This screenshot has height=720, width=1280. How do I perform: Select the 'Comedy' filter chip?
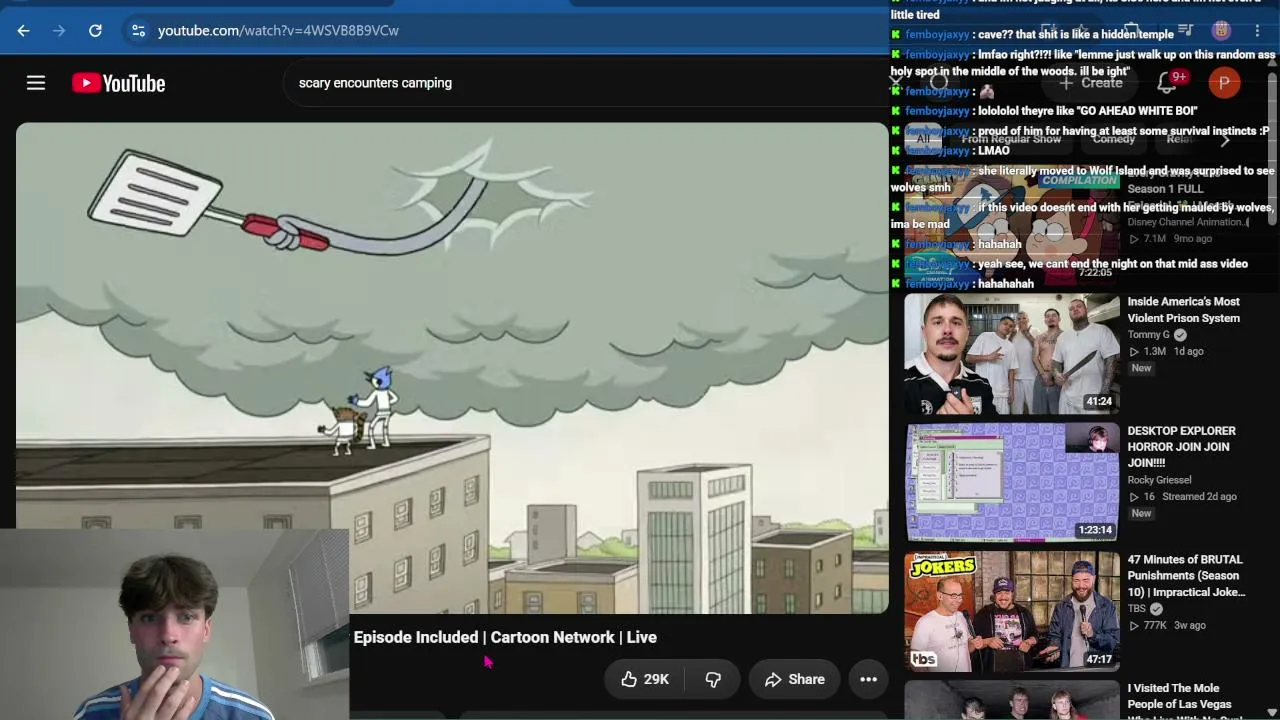tap(1114, 139)
